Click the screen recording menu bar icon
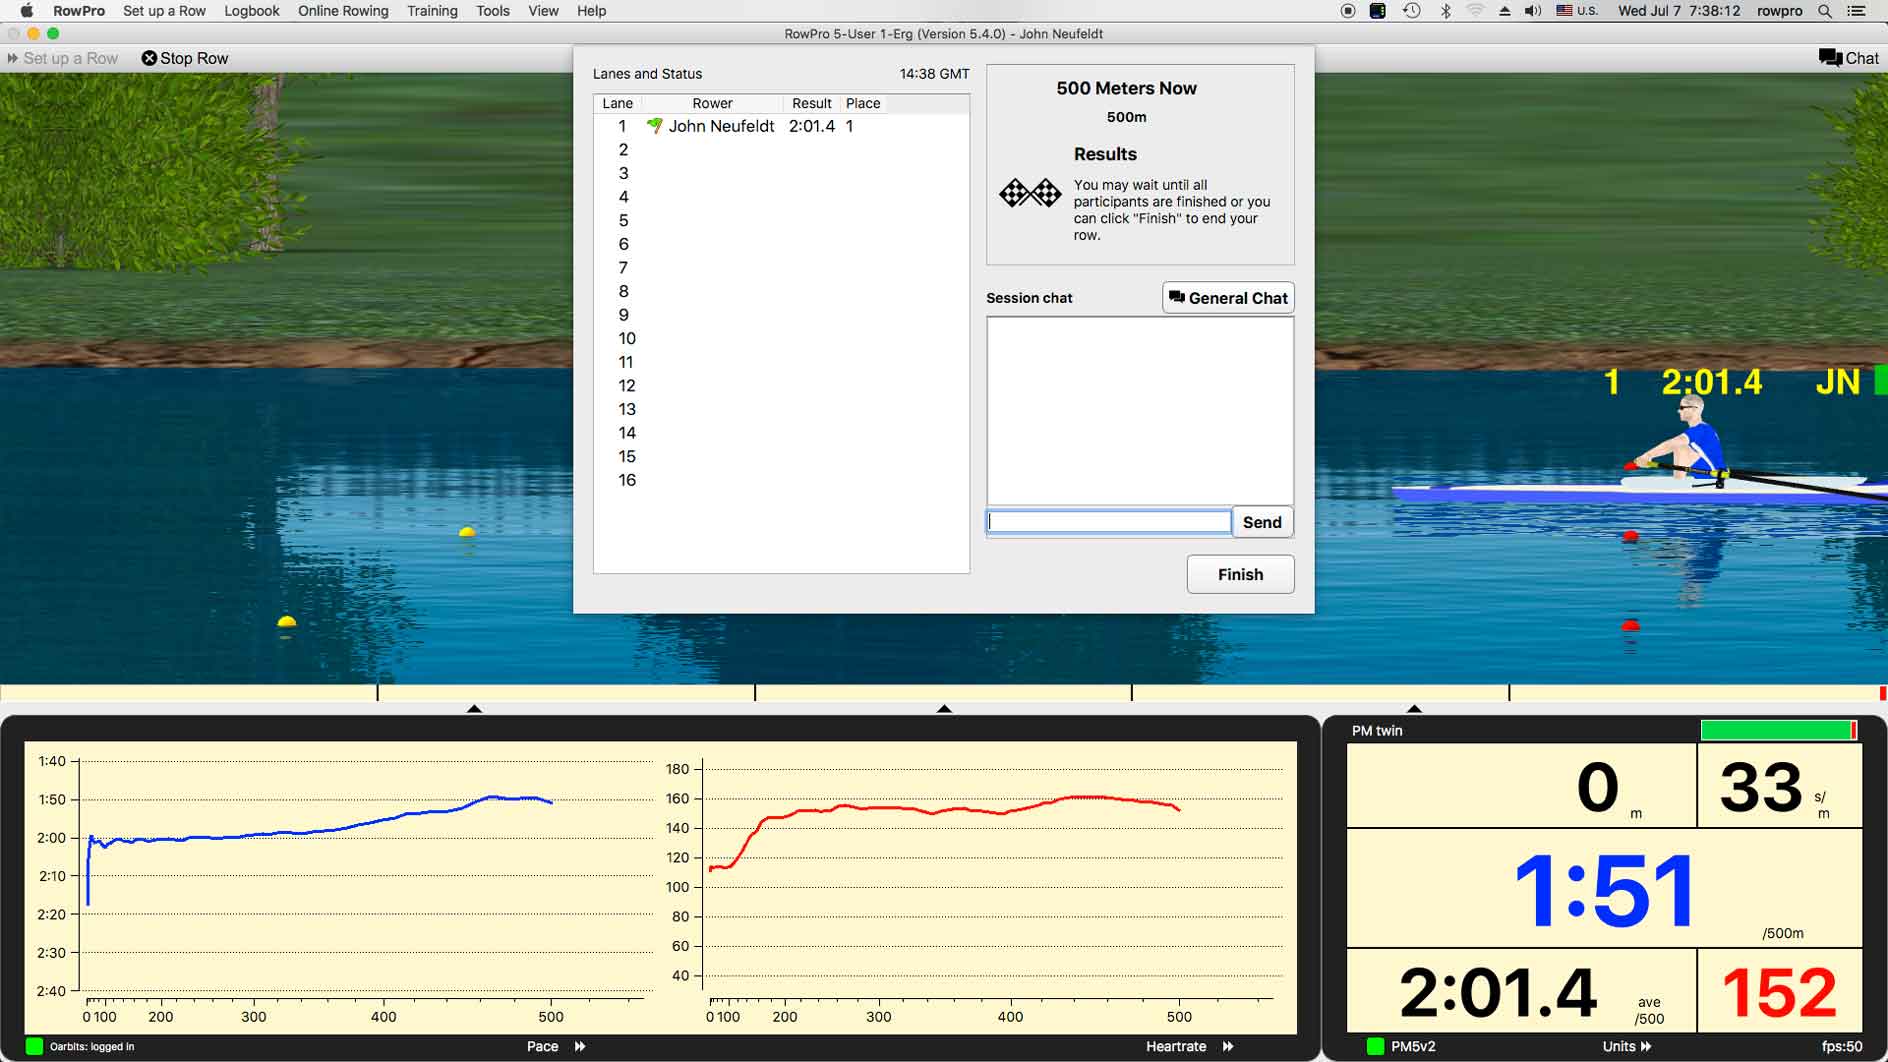 pyautogui.click(x=1348, y=11)
